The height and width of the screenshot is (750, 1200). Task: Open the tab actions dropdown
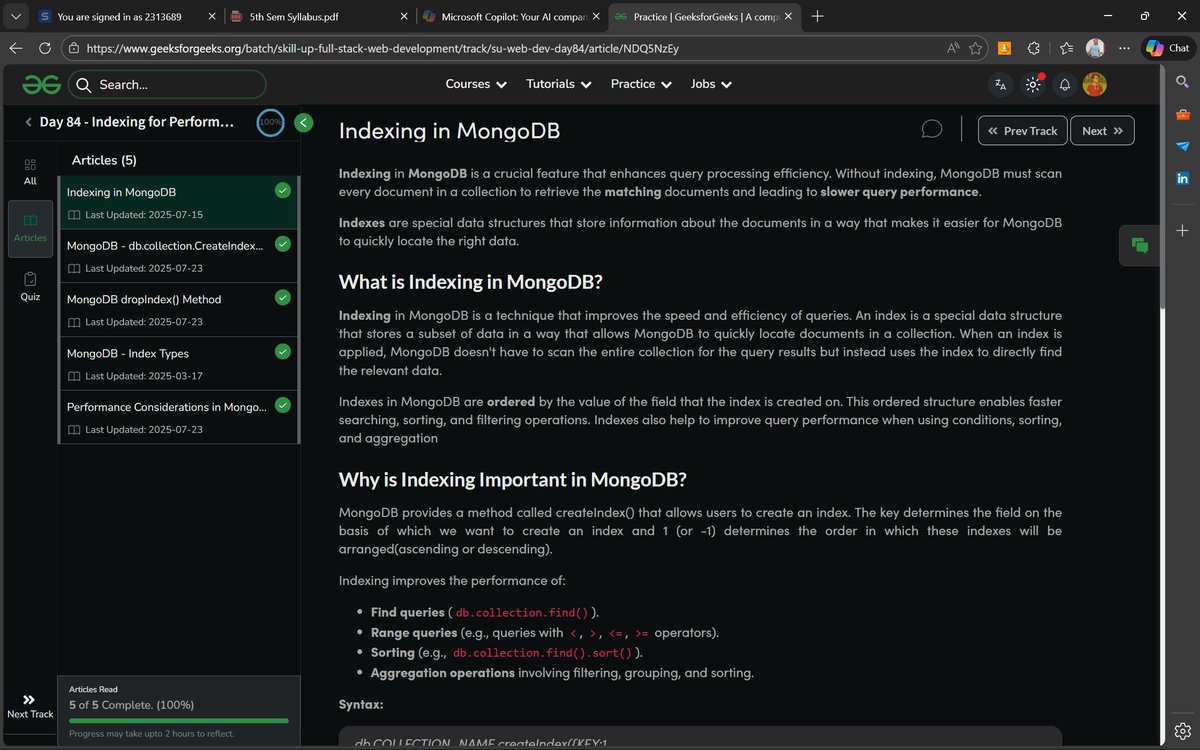point(16,16)
